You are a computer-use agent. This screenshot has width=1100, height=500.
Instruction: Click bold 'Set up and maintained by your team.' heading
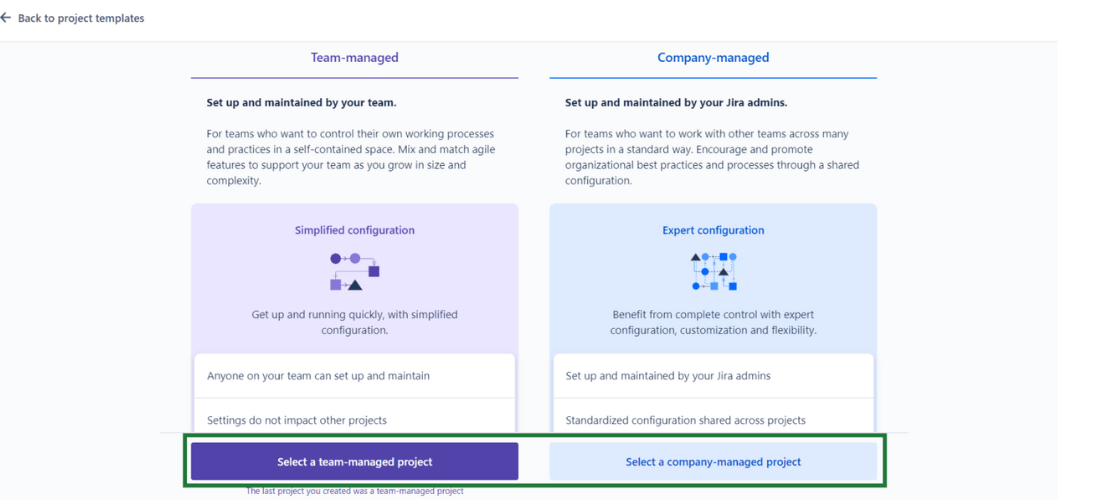tap(301, 102)
